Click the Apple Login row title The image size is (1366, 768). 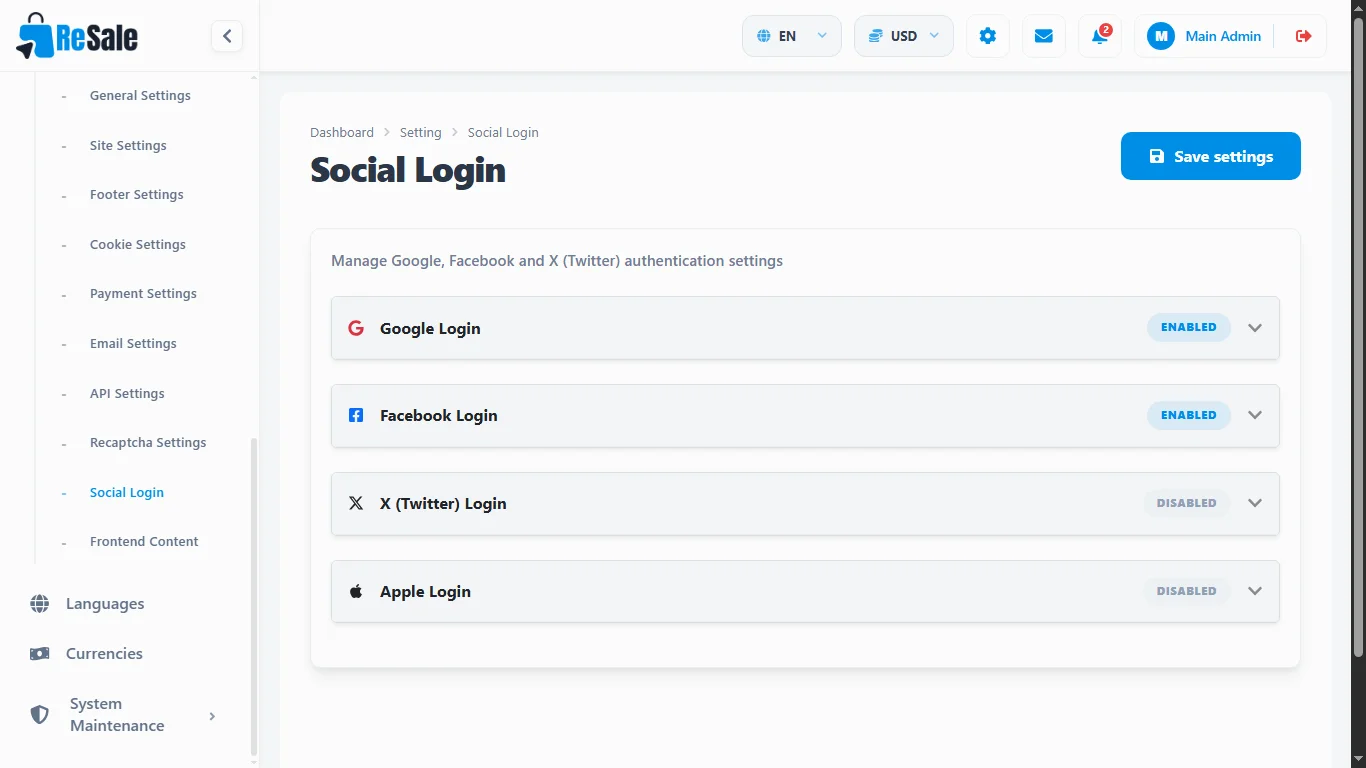pos(425,591)
